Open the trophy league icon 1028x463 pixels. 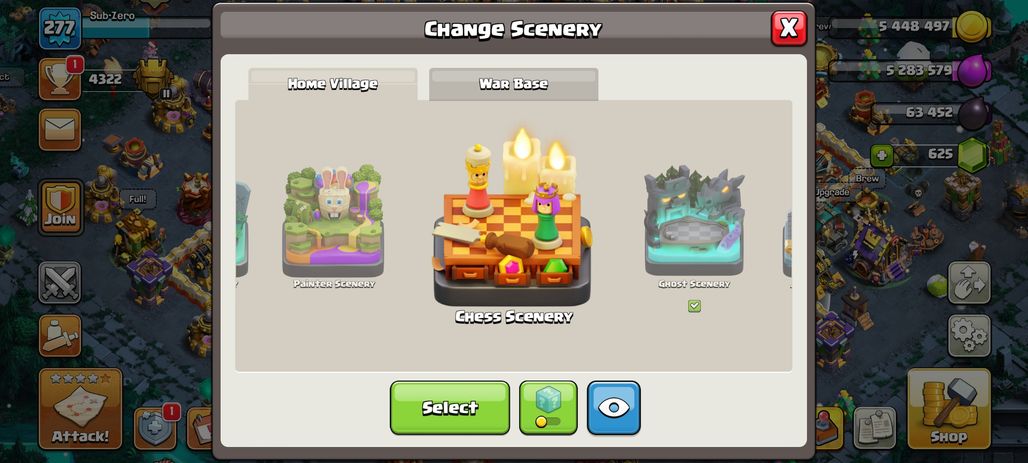[x=60, y=79]
